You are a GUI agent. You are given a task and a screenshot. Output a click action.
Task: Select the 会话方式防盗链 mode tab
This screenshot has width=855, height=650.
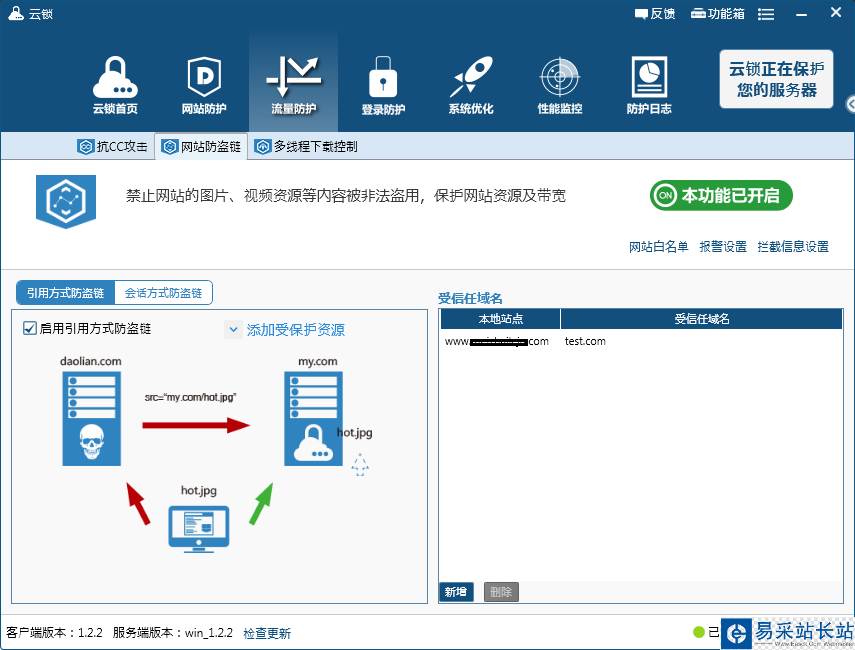[x=163, y=293]
